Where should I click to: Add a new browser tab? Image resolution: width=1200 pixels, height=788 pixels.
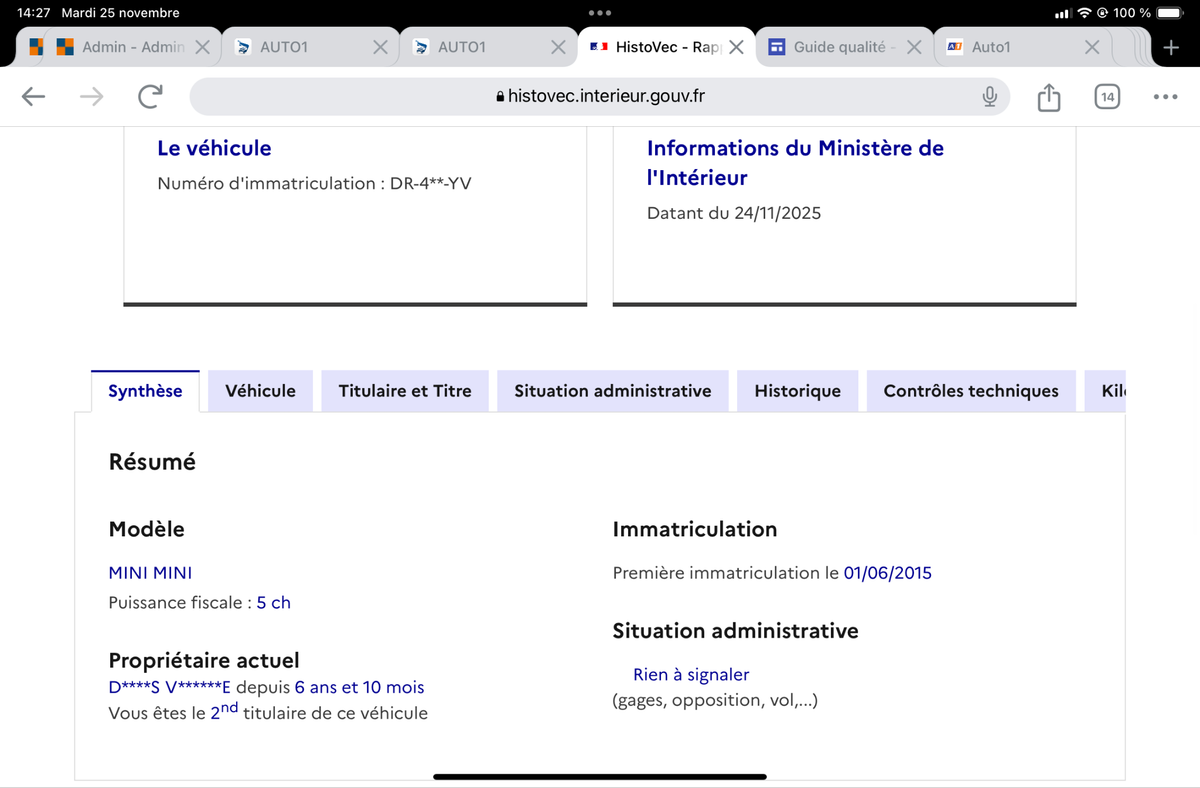pyautogui.click(x=1171, y=47)
